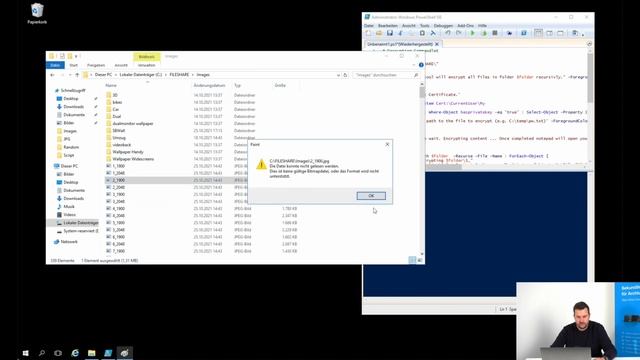Expand the Explorer ribbon with the chevron near help
Screen dimensions: 640x360
413,65
